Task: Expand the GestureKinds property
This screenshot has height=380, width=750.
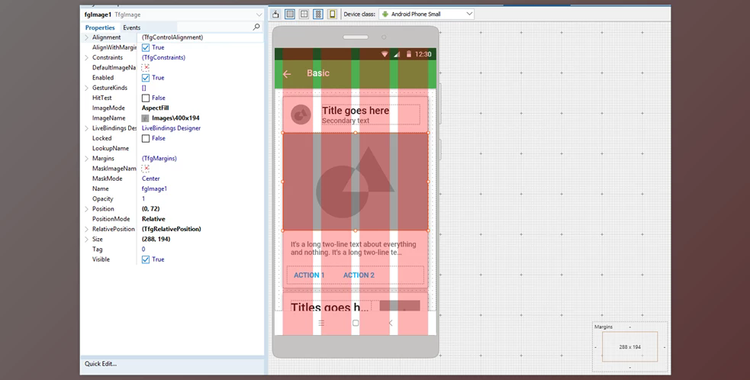Action: point(87,88)
